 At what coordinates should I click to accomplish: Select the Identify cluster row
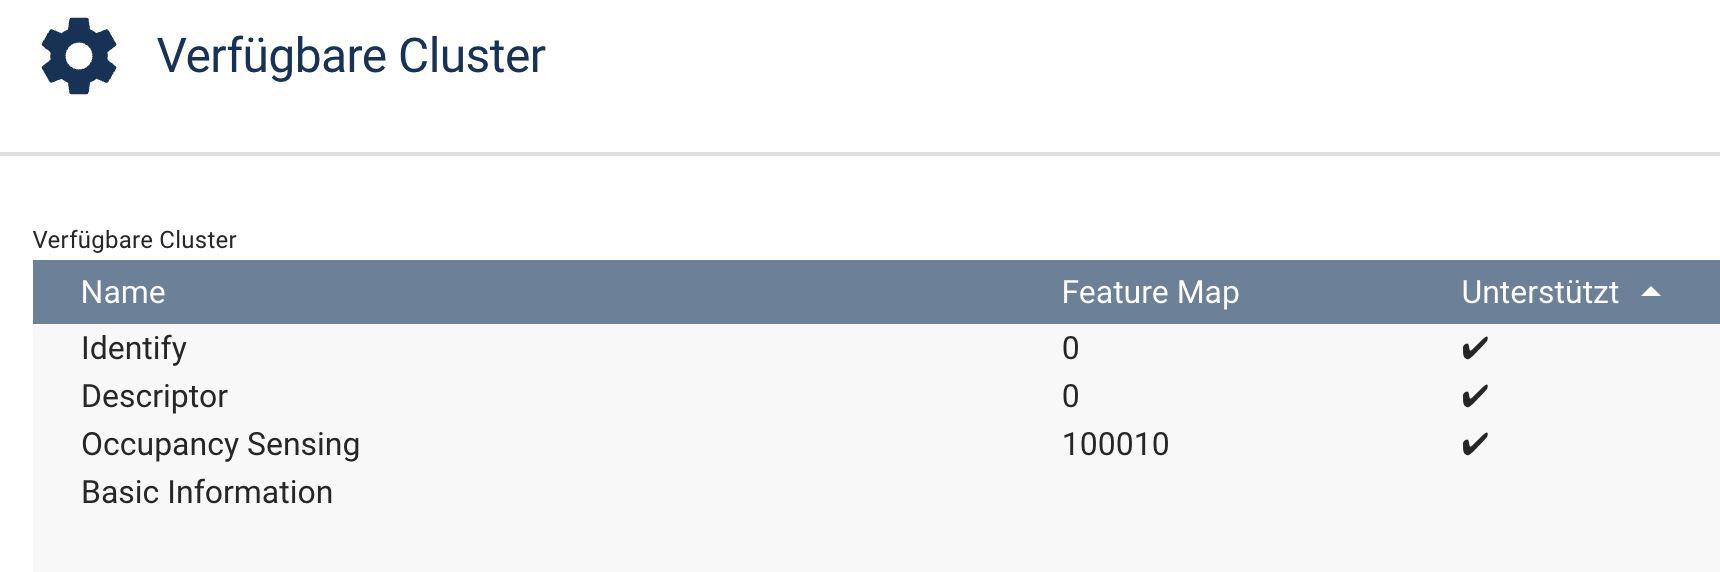click(134, 348)
